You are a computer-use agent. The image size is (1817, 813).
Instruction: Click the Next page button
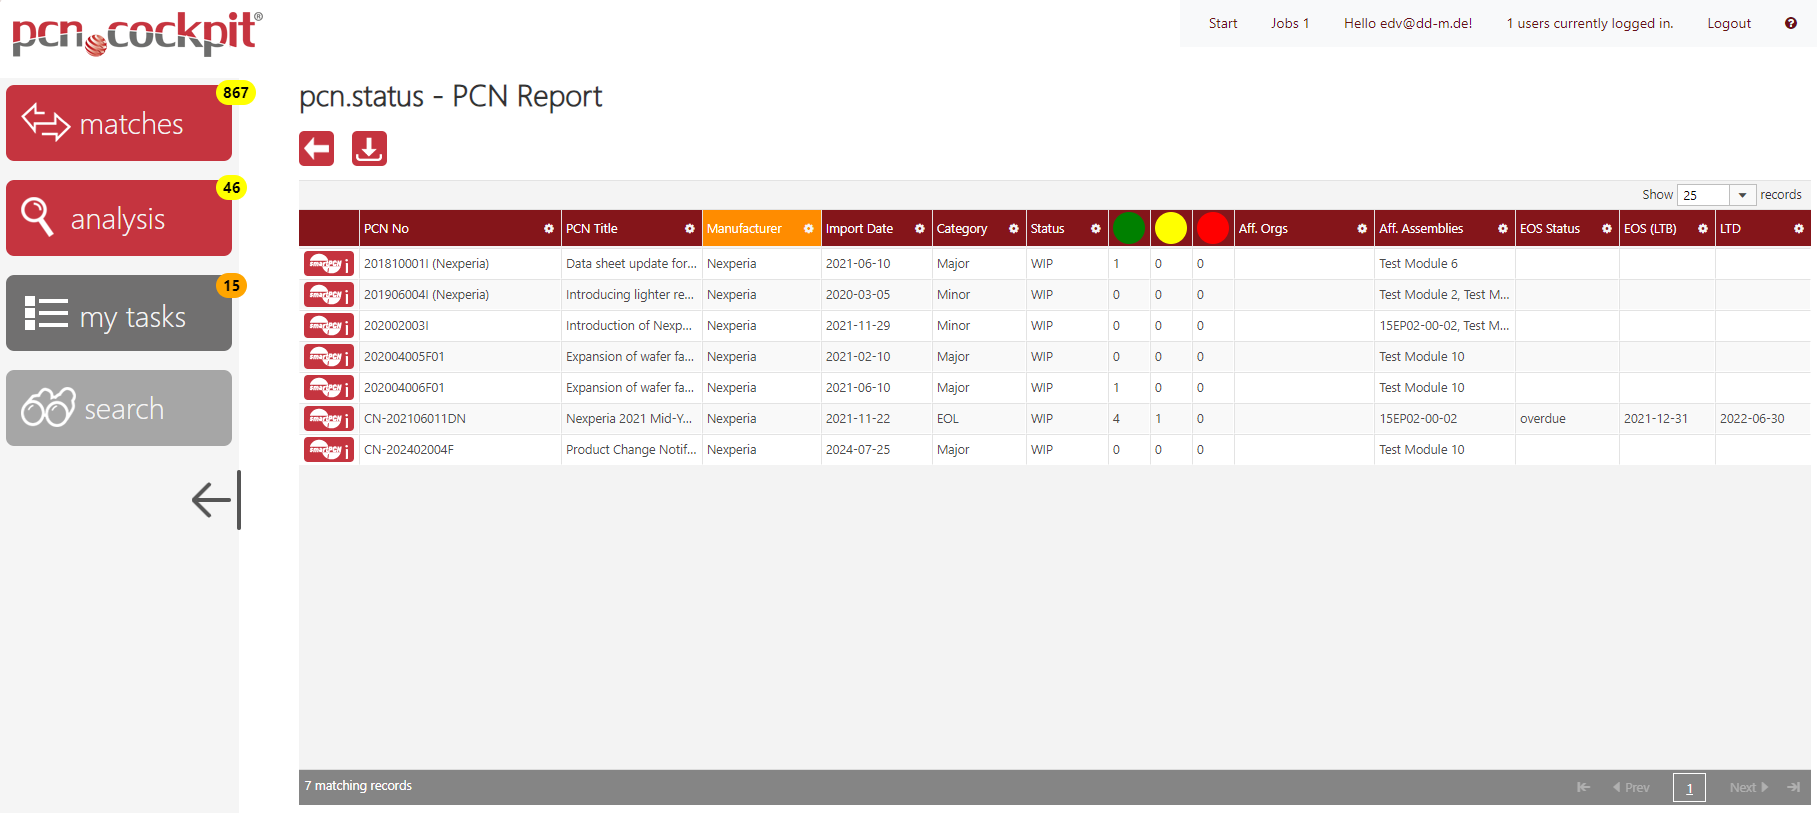1749,787
